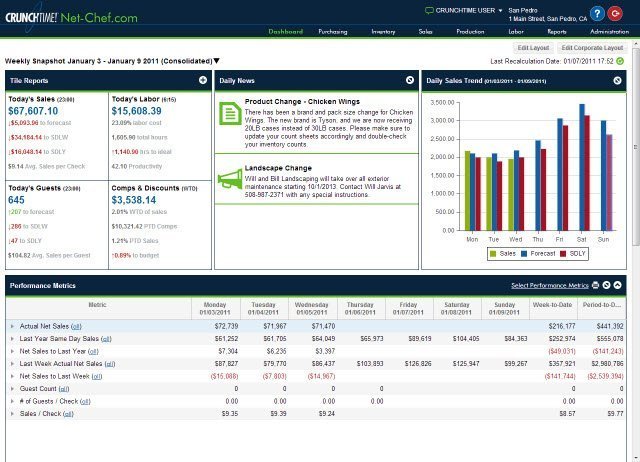The image size is (640, 462).
Task: Print the Performance Metrics table
Action: pos(596,285)
